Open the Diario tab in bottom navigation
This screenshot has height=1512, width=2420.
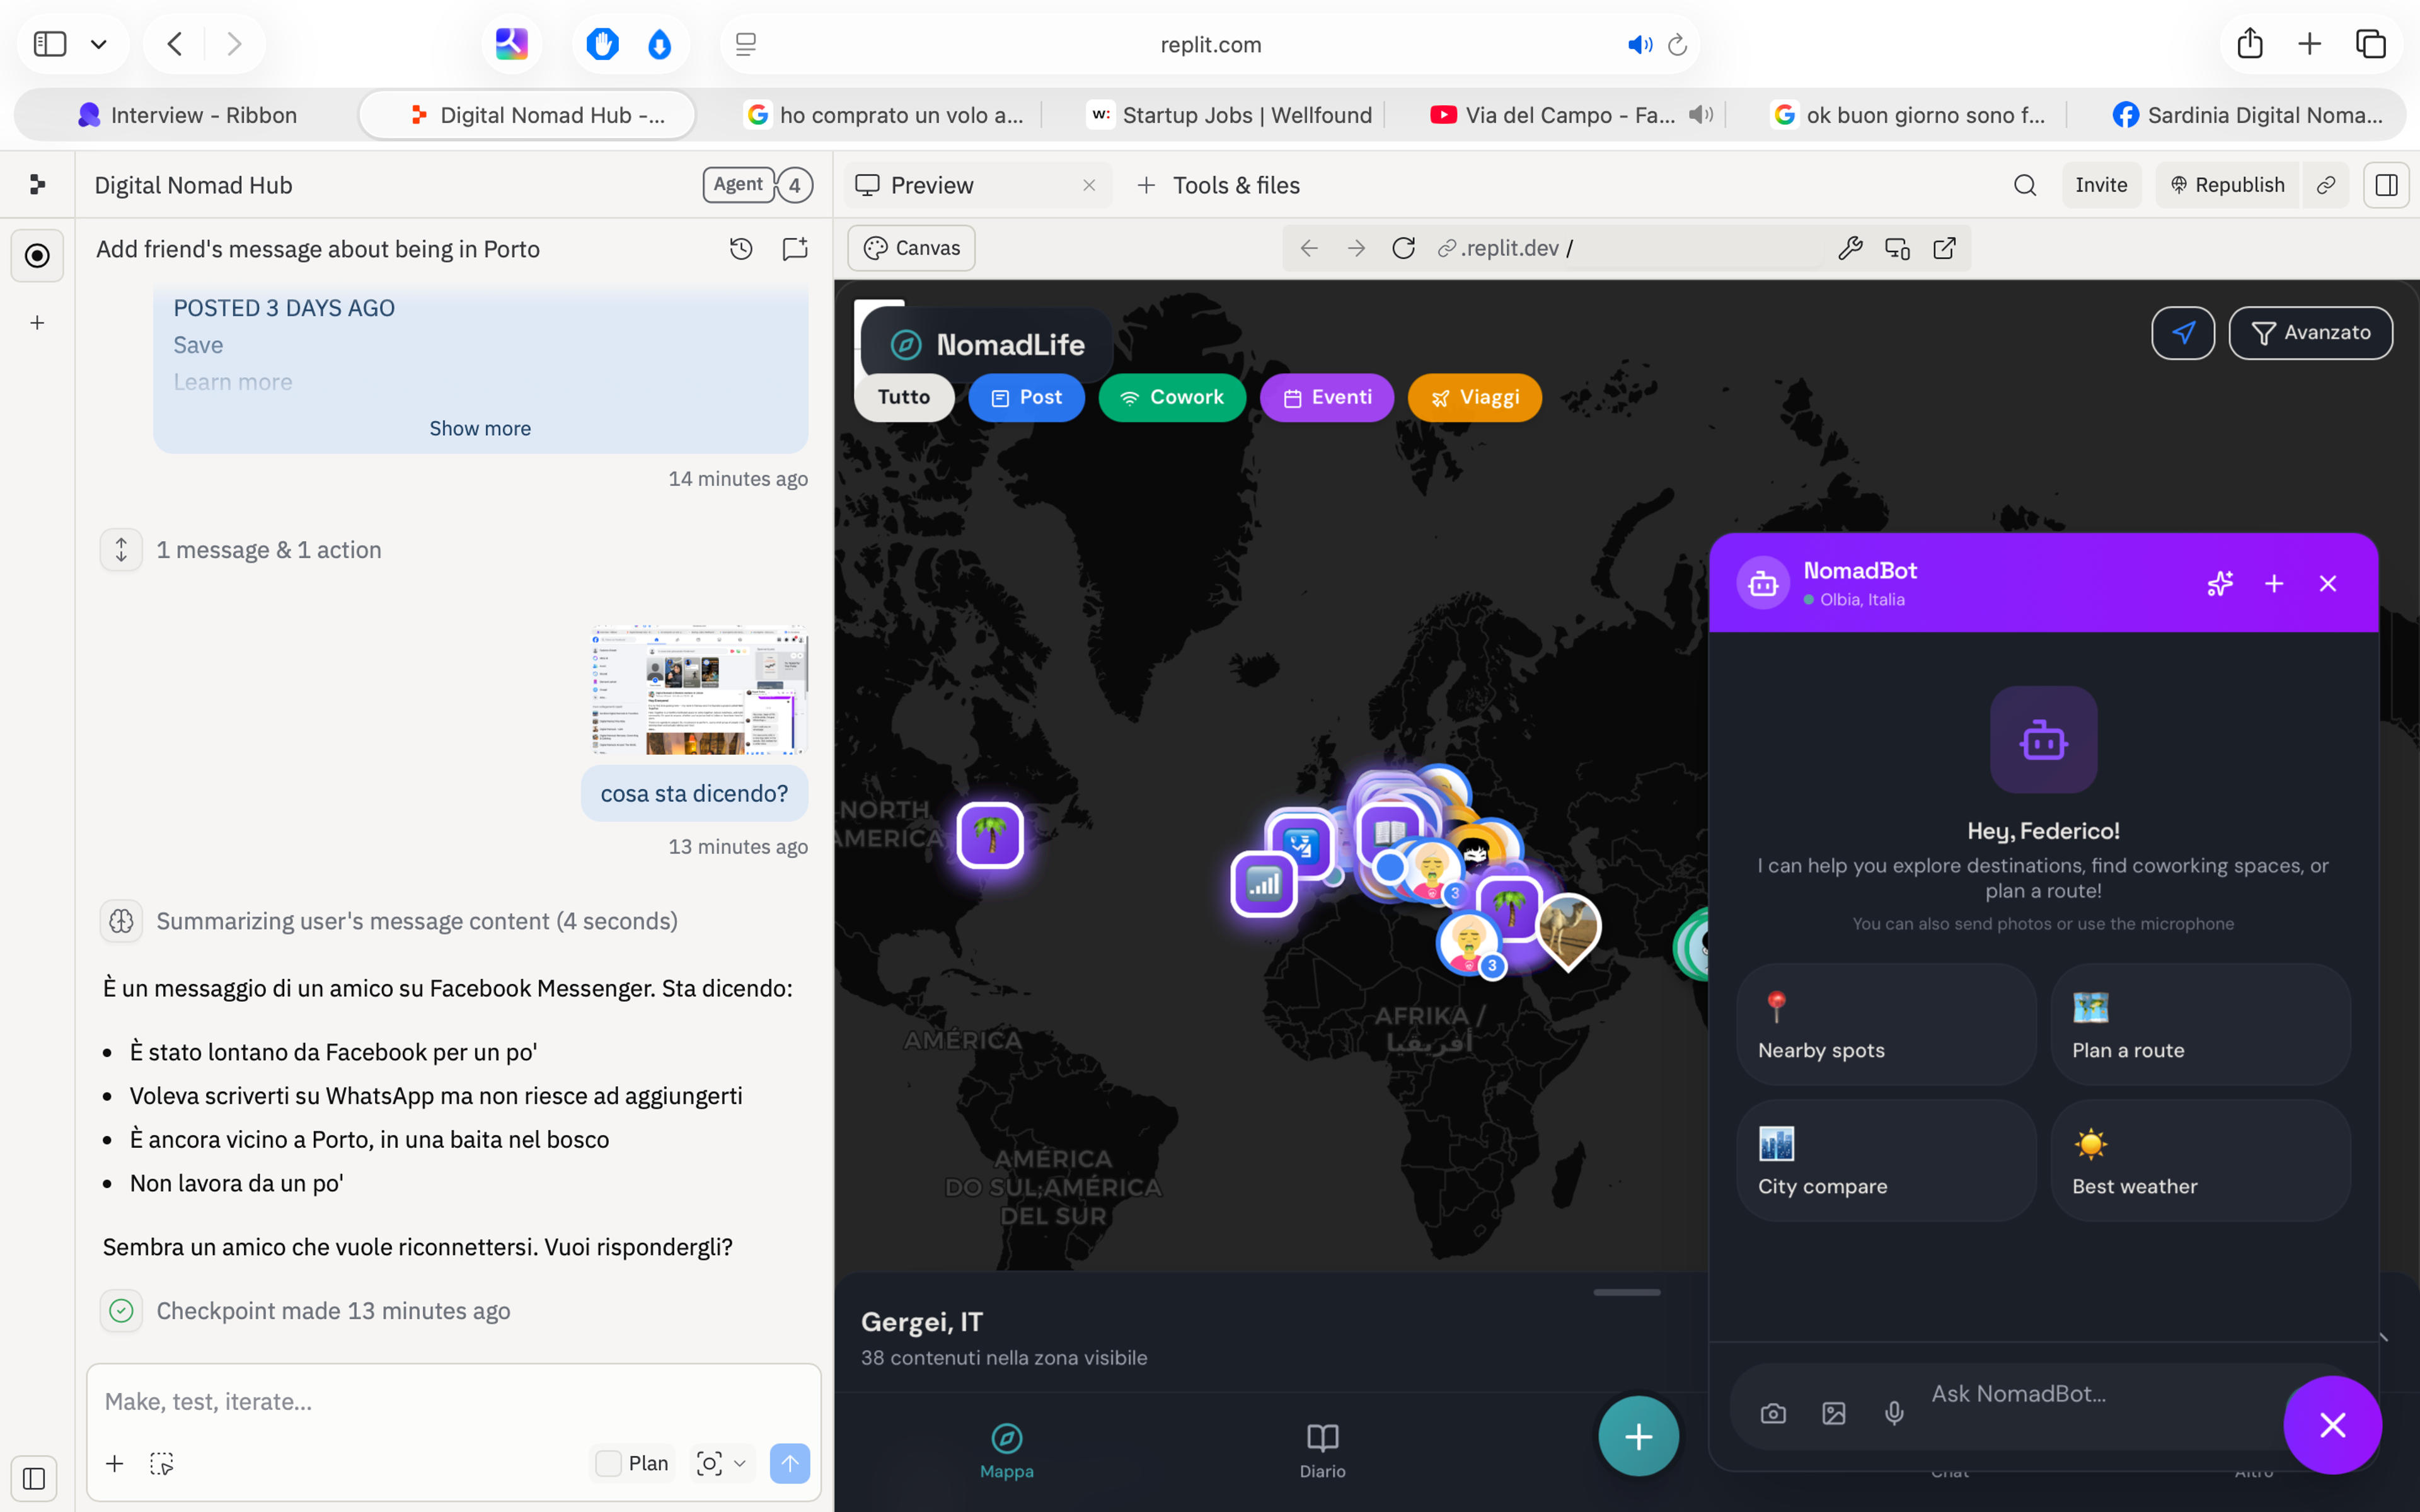(1322, 1450)
